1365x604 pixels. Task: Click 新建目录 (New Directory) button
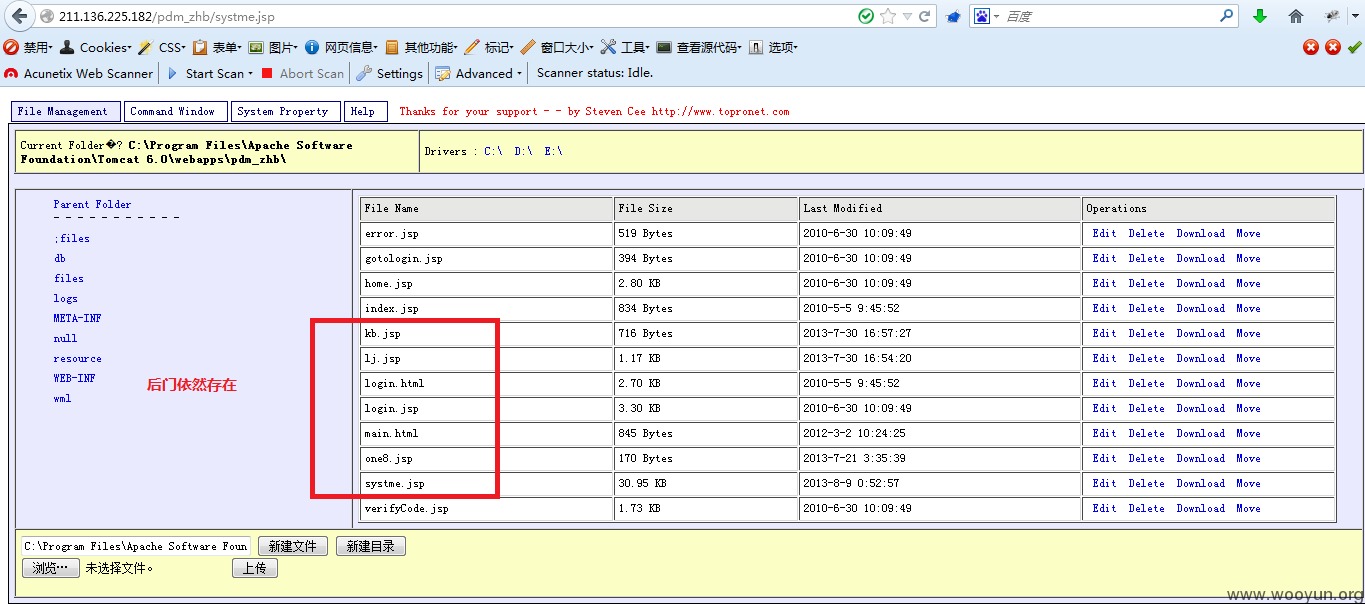(371, 546)
